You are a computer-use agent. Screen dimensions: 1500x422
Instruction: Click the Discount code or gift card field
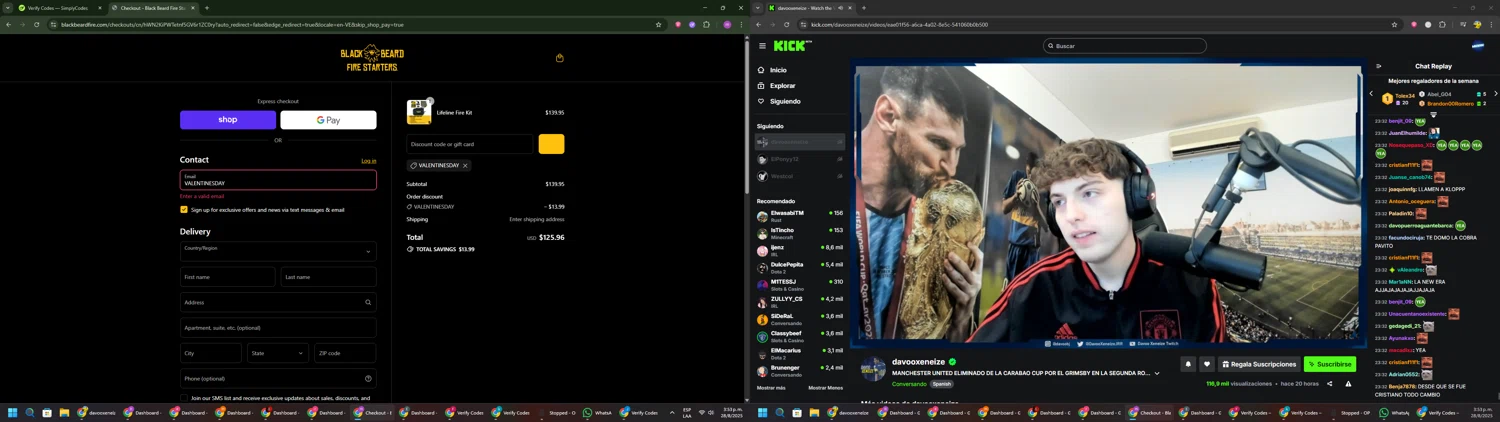click(470, 144)
